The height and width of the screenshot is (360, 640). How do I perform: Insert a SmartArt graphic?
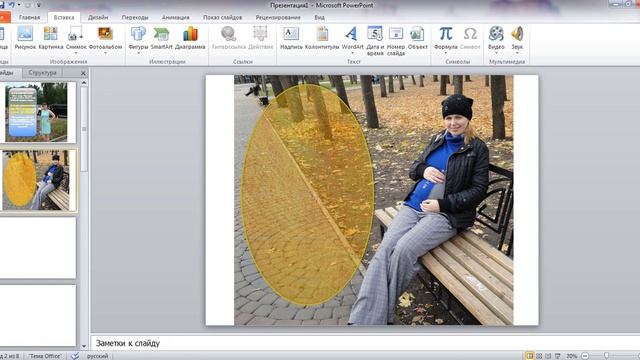161,38
